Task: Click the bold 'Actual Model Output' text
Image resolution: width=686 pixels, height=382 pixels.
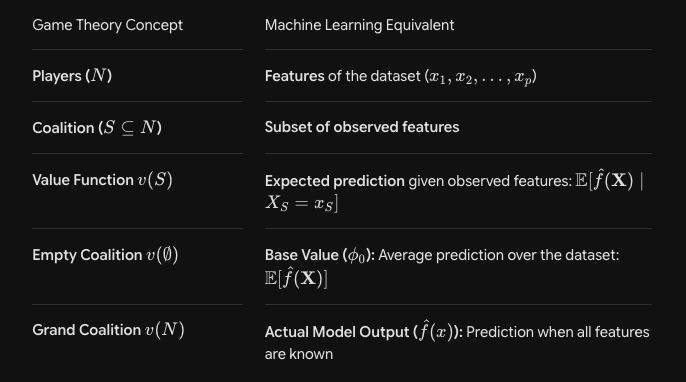Action: pyautogui.click(x=337, y=332)
